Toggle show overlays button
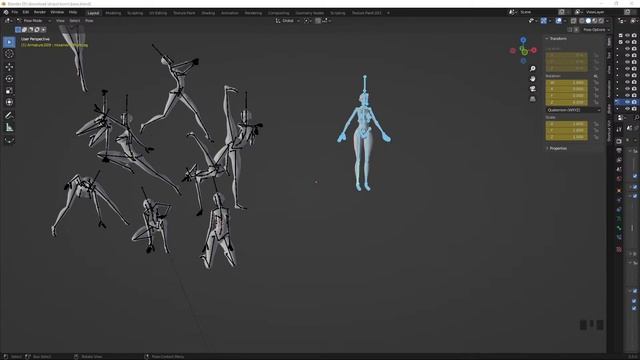 [558, 21]
